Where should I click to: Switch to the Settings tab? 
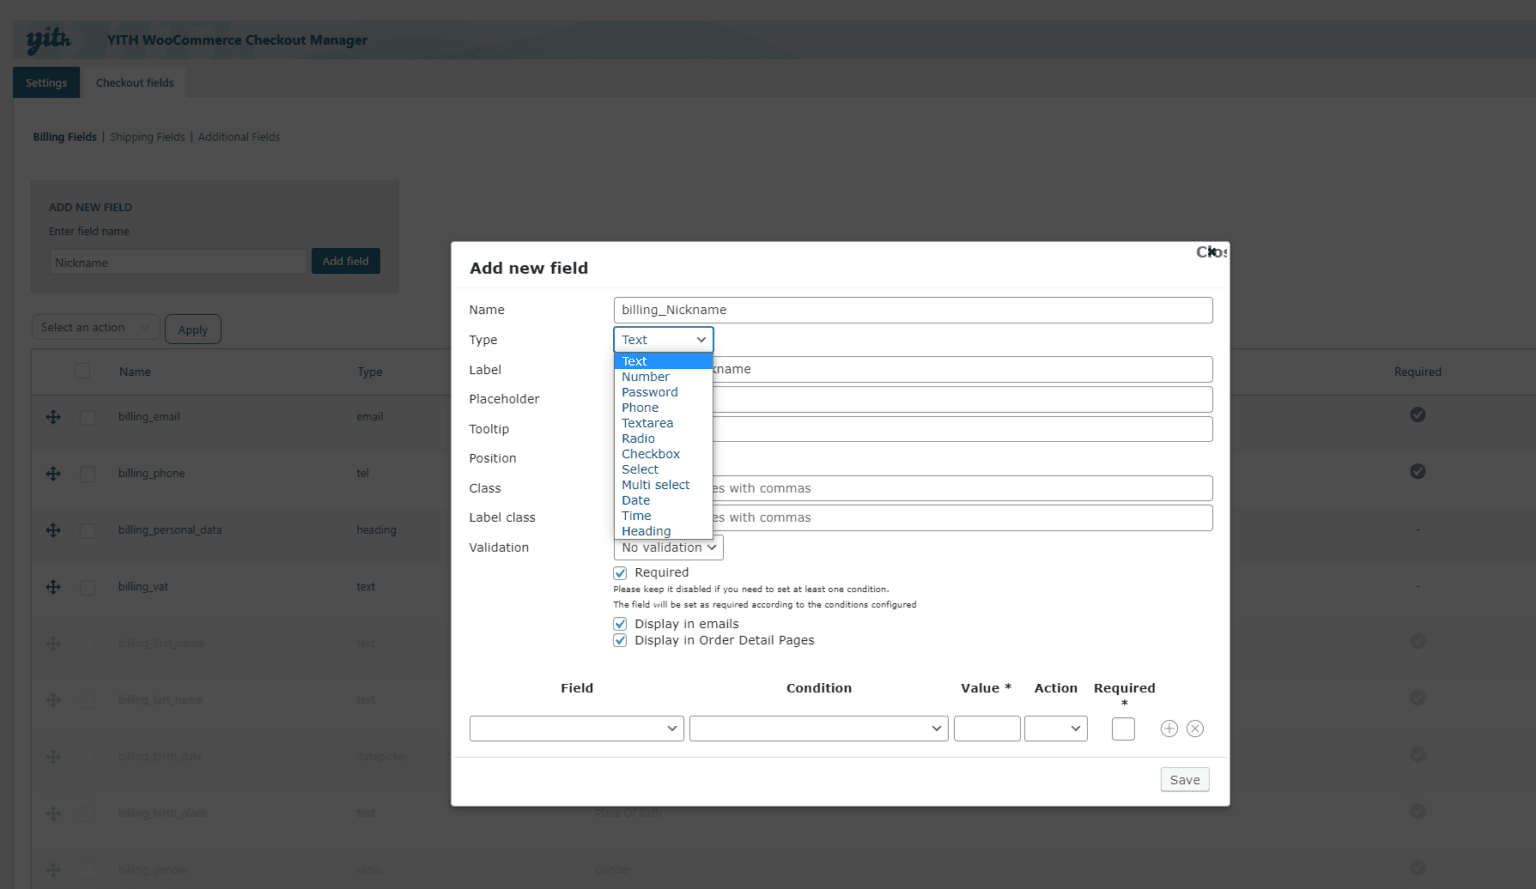click(46, 82)
